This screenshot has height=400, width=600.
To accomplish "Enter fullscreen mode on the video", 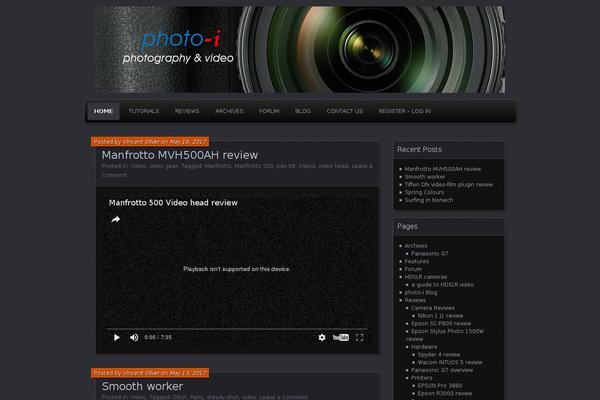I will (x=360, y=338).
